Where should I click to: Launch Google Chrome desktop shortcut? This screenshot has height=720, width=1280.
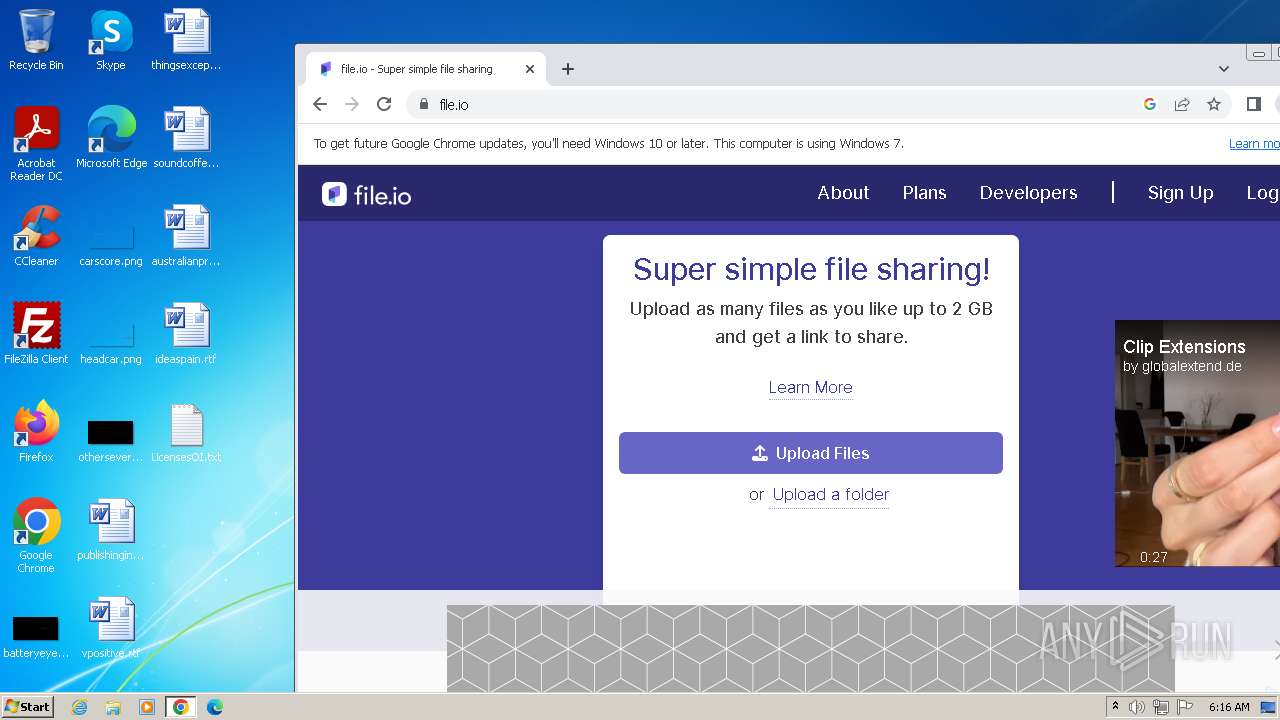[x=36, y=536]
